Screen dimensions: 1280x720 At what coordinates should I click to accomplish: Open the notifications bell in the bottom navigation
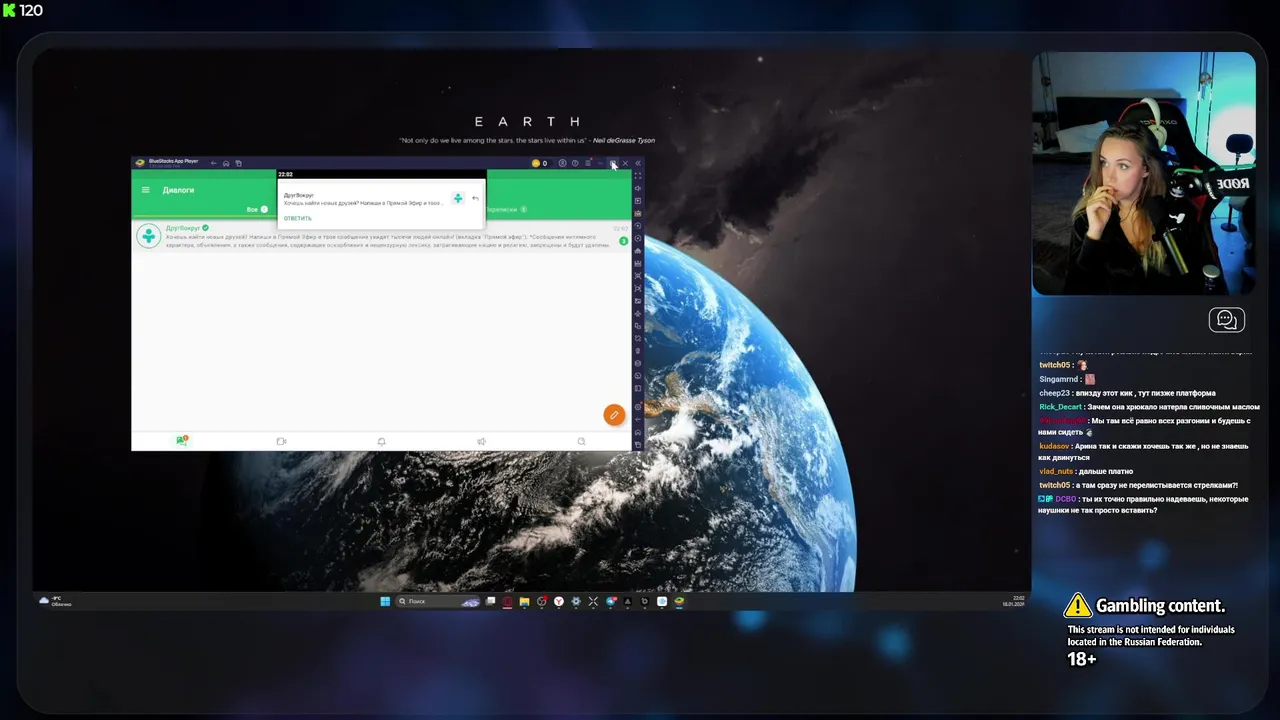pos(381,441)
